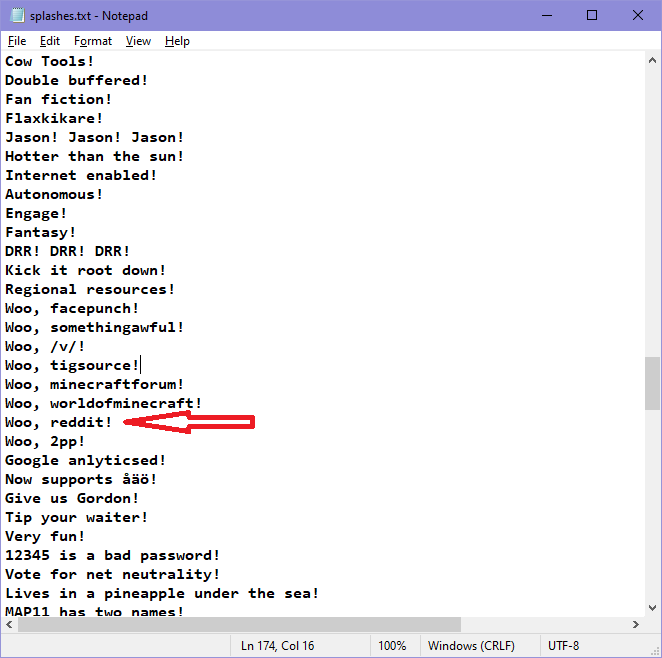Click the line 'Now supports åäö!'
The height and width of the screenshot is (658, 662).
click(x=81, y=480)
